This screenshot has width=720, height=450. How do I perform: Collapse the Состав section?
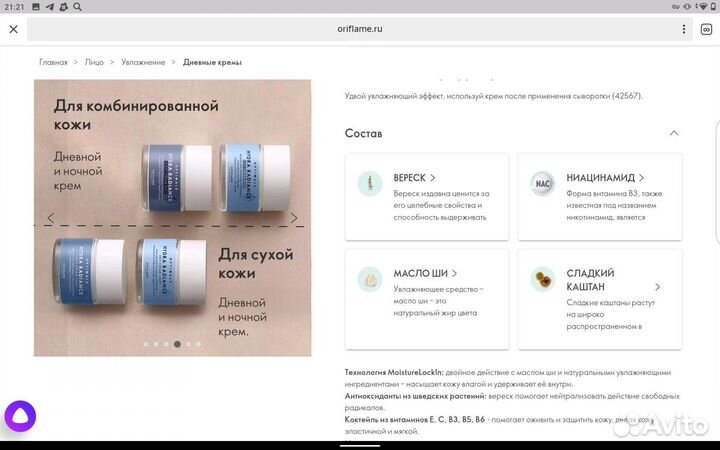click(x=673, y=133)
